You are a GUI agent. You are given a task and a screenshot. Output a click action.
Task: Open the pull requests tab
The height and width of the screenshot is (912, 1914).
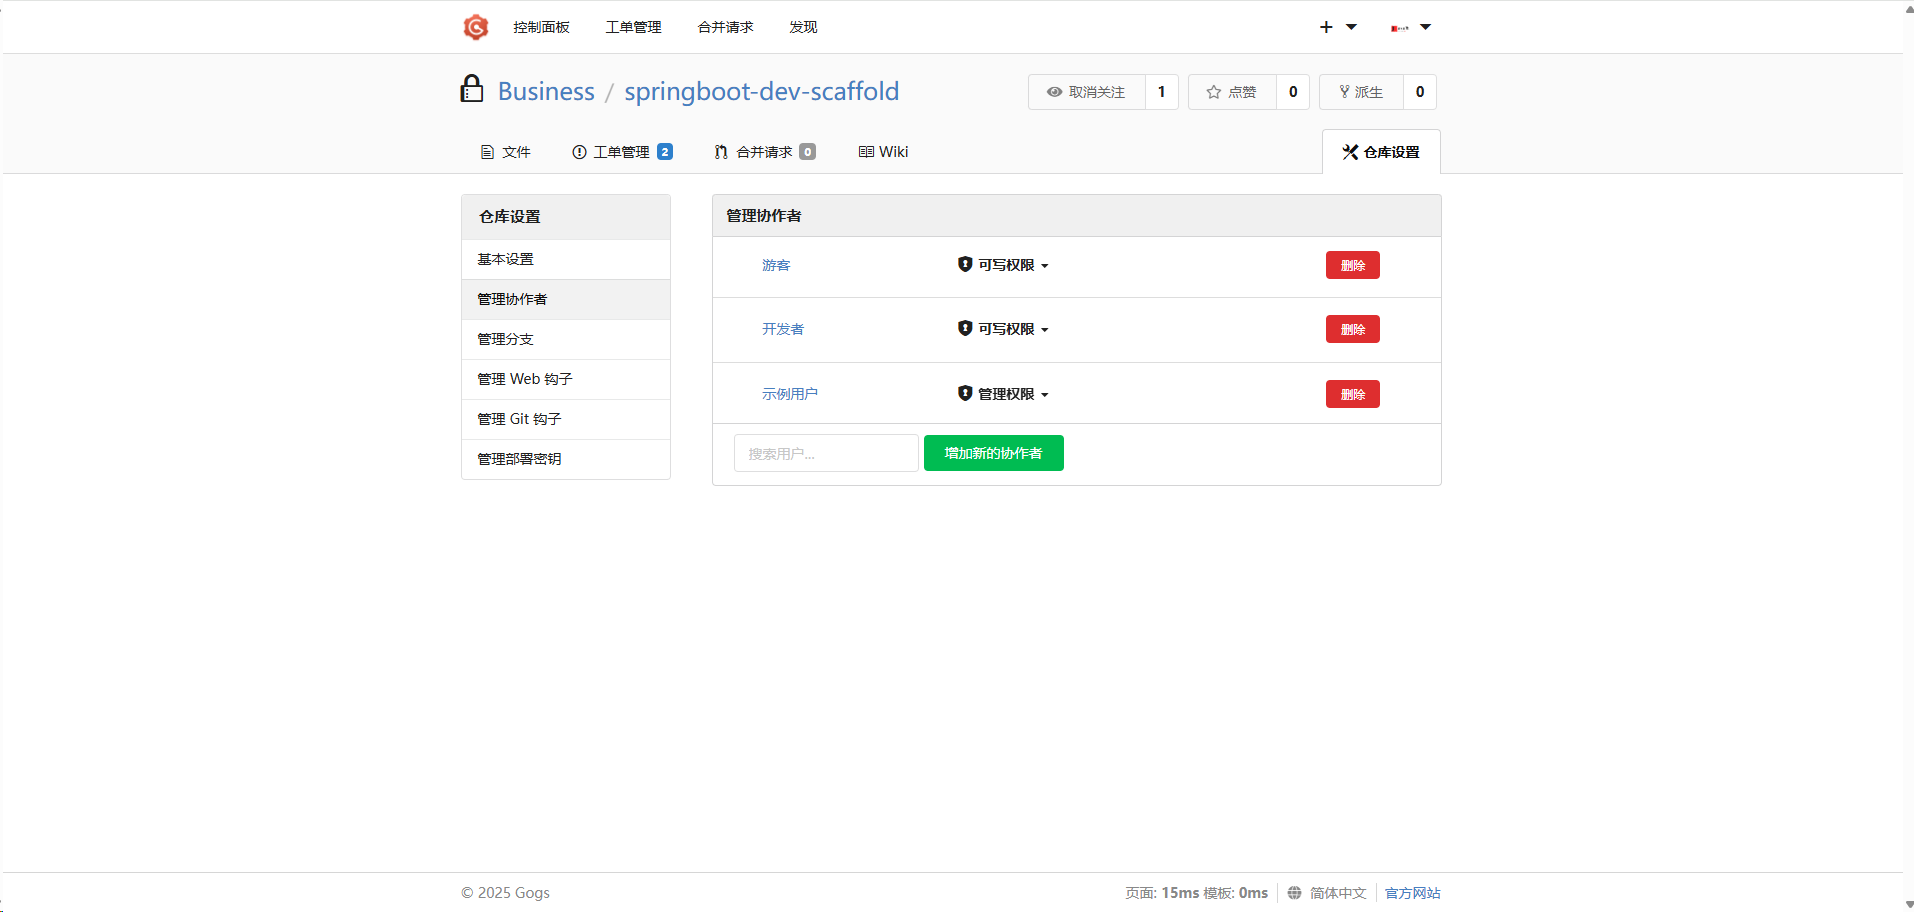click(x=765, y=152)
